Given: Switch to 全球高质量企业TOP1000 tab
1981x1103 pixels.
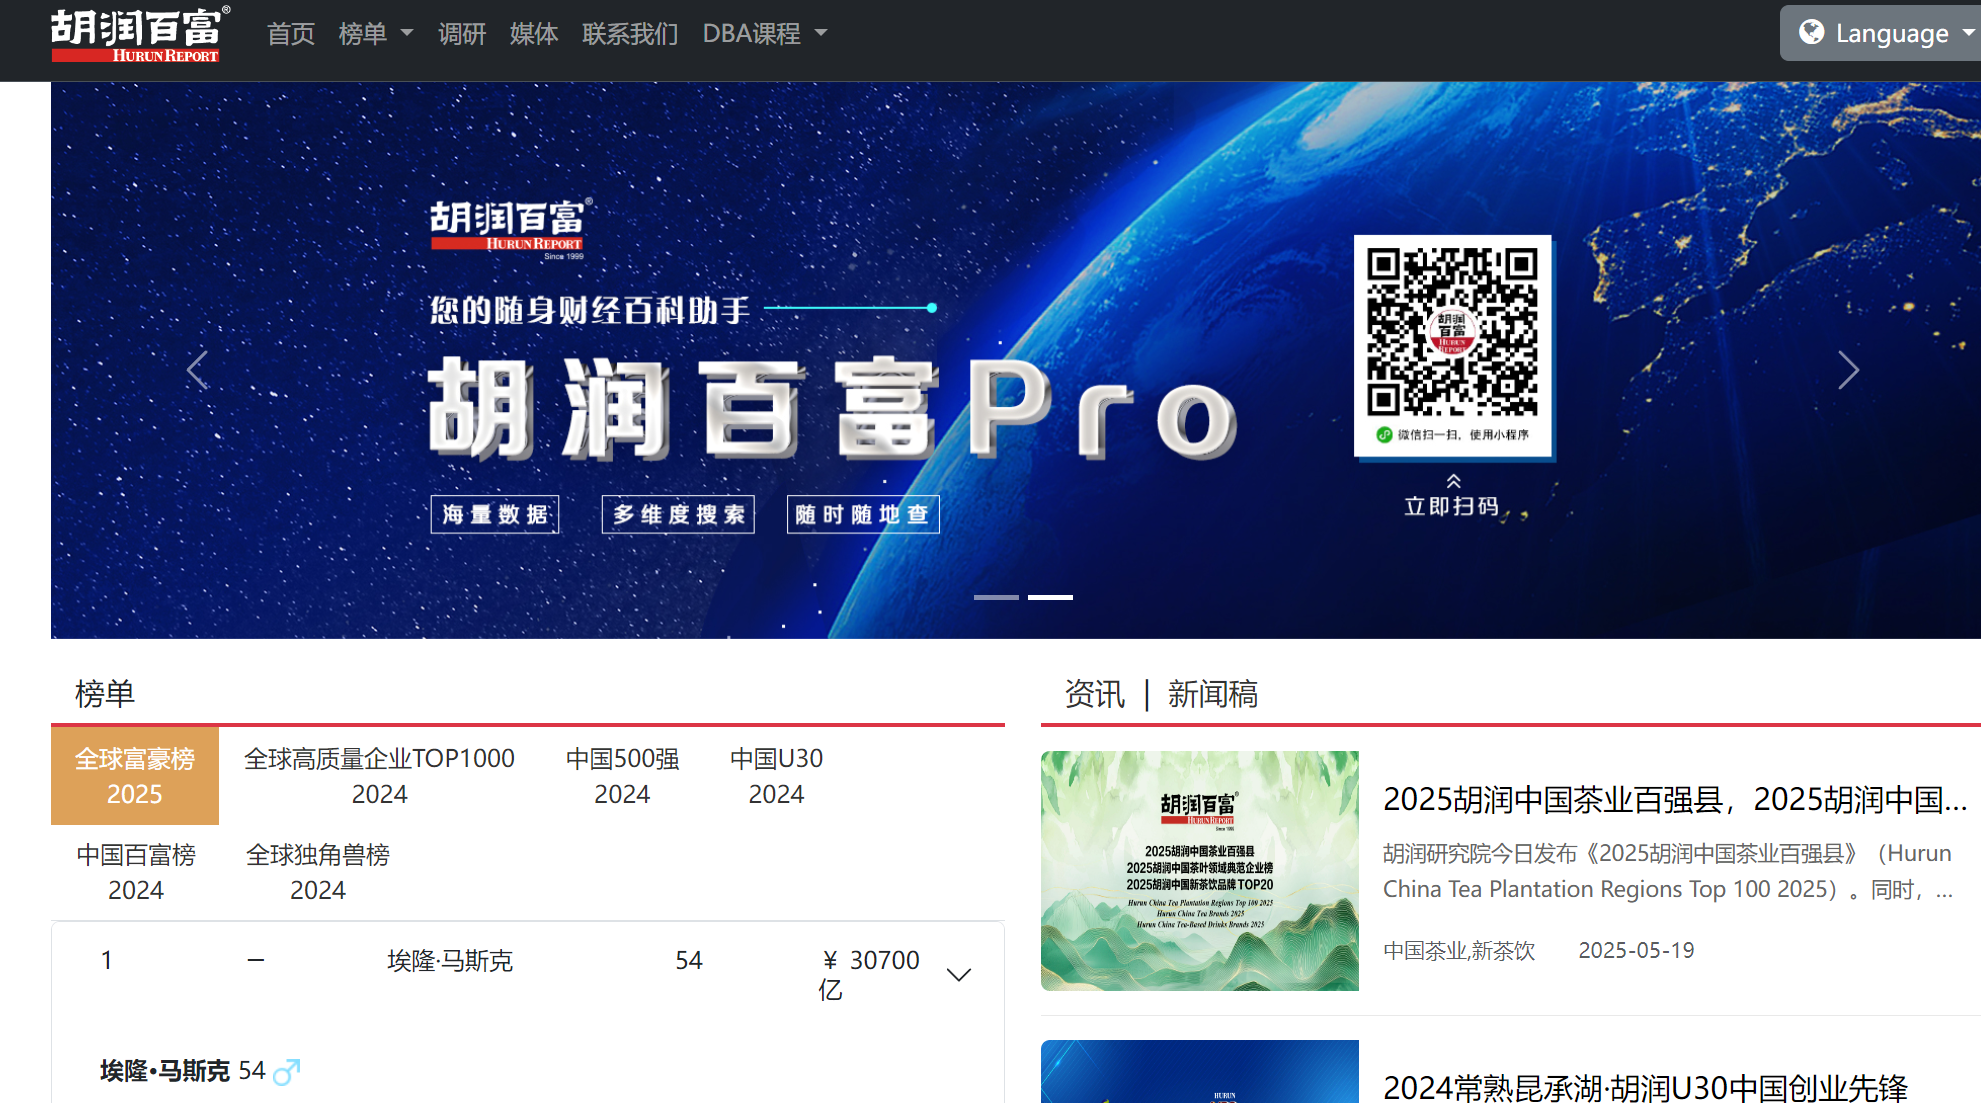Looking at the screenshot, I should tap(379, 775).
